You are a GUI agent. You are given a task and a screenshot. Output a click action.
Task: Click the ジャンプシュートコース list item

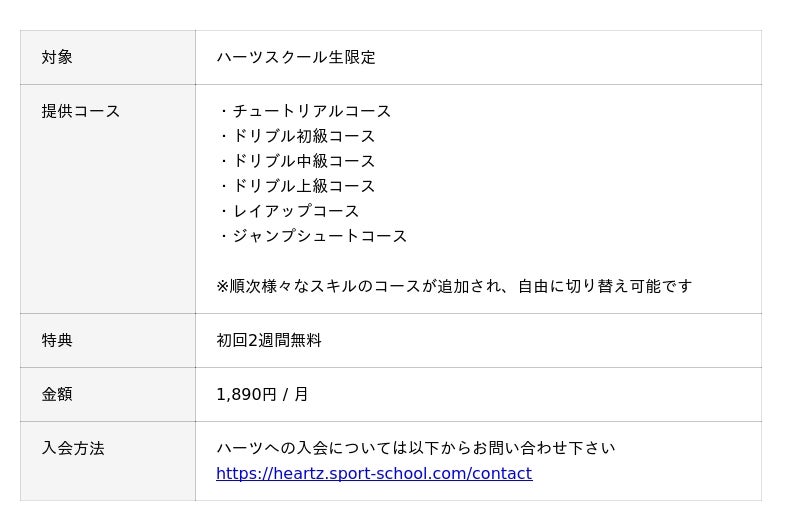pyautogui.click(x=312, y=236)
